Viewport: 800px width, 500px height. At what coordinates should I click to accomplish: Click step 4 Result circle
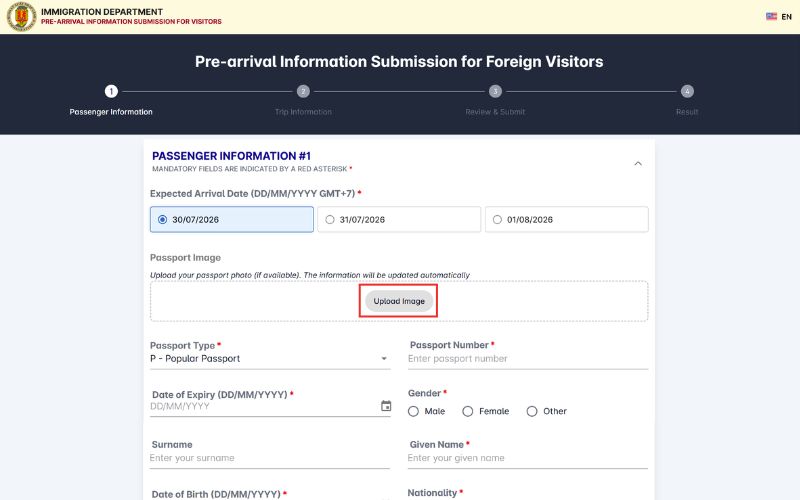click(x=687, y=91)
